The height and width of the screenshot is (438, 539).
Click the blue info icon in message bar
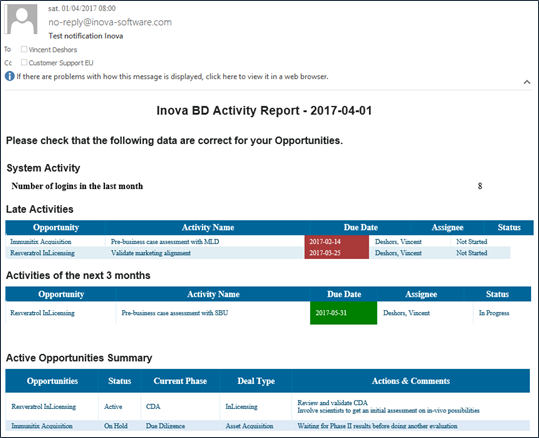click(10, 76)
